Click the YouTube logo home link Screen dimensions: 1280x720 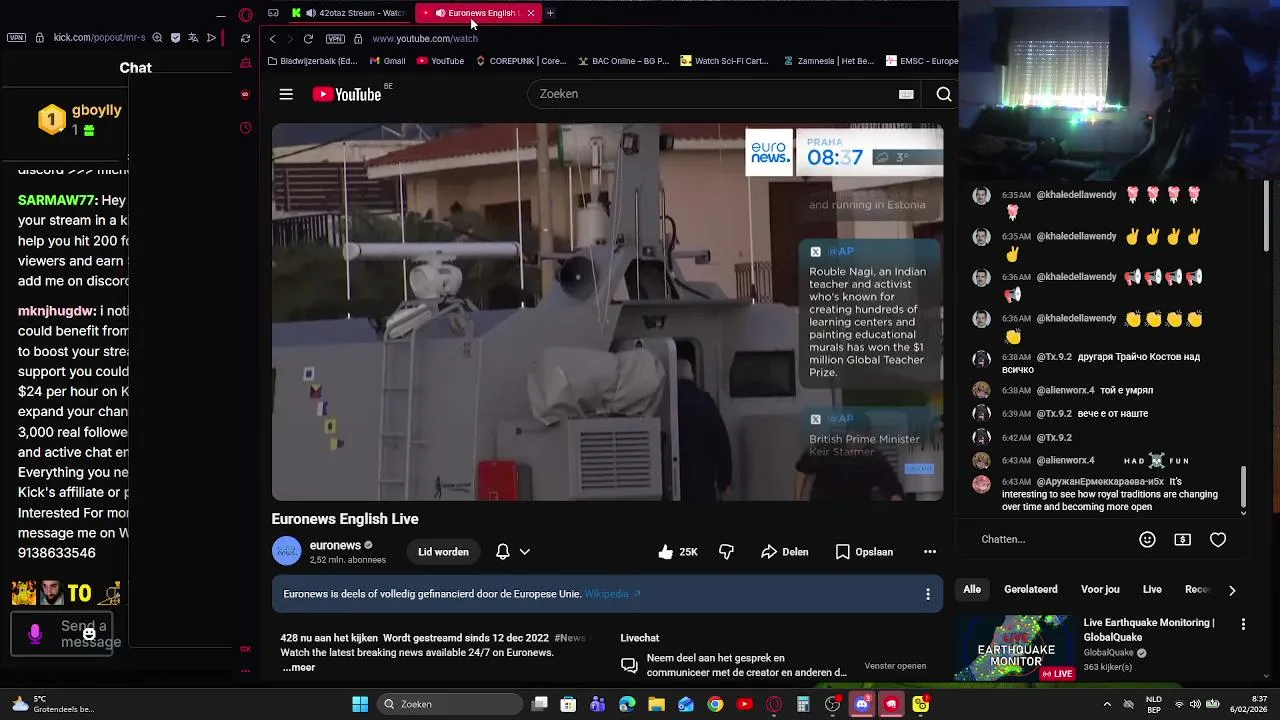coord(347,94)
